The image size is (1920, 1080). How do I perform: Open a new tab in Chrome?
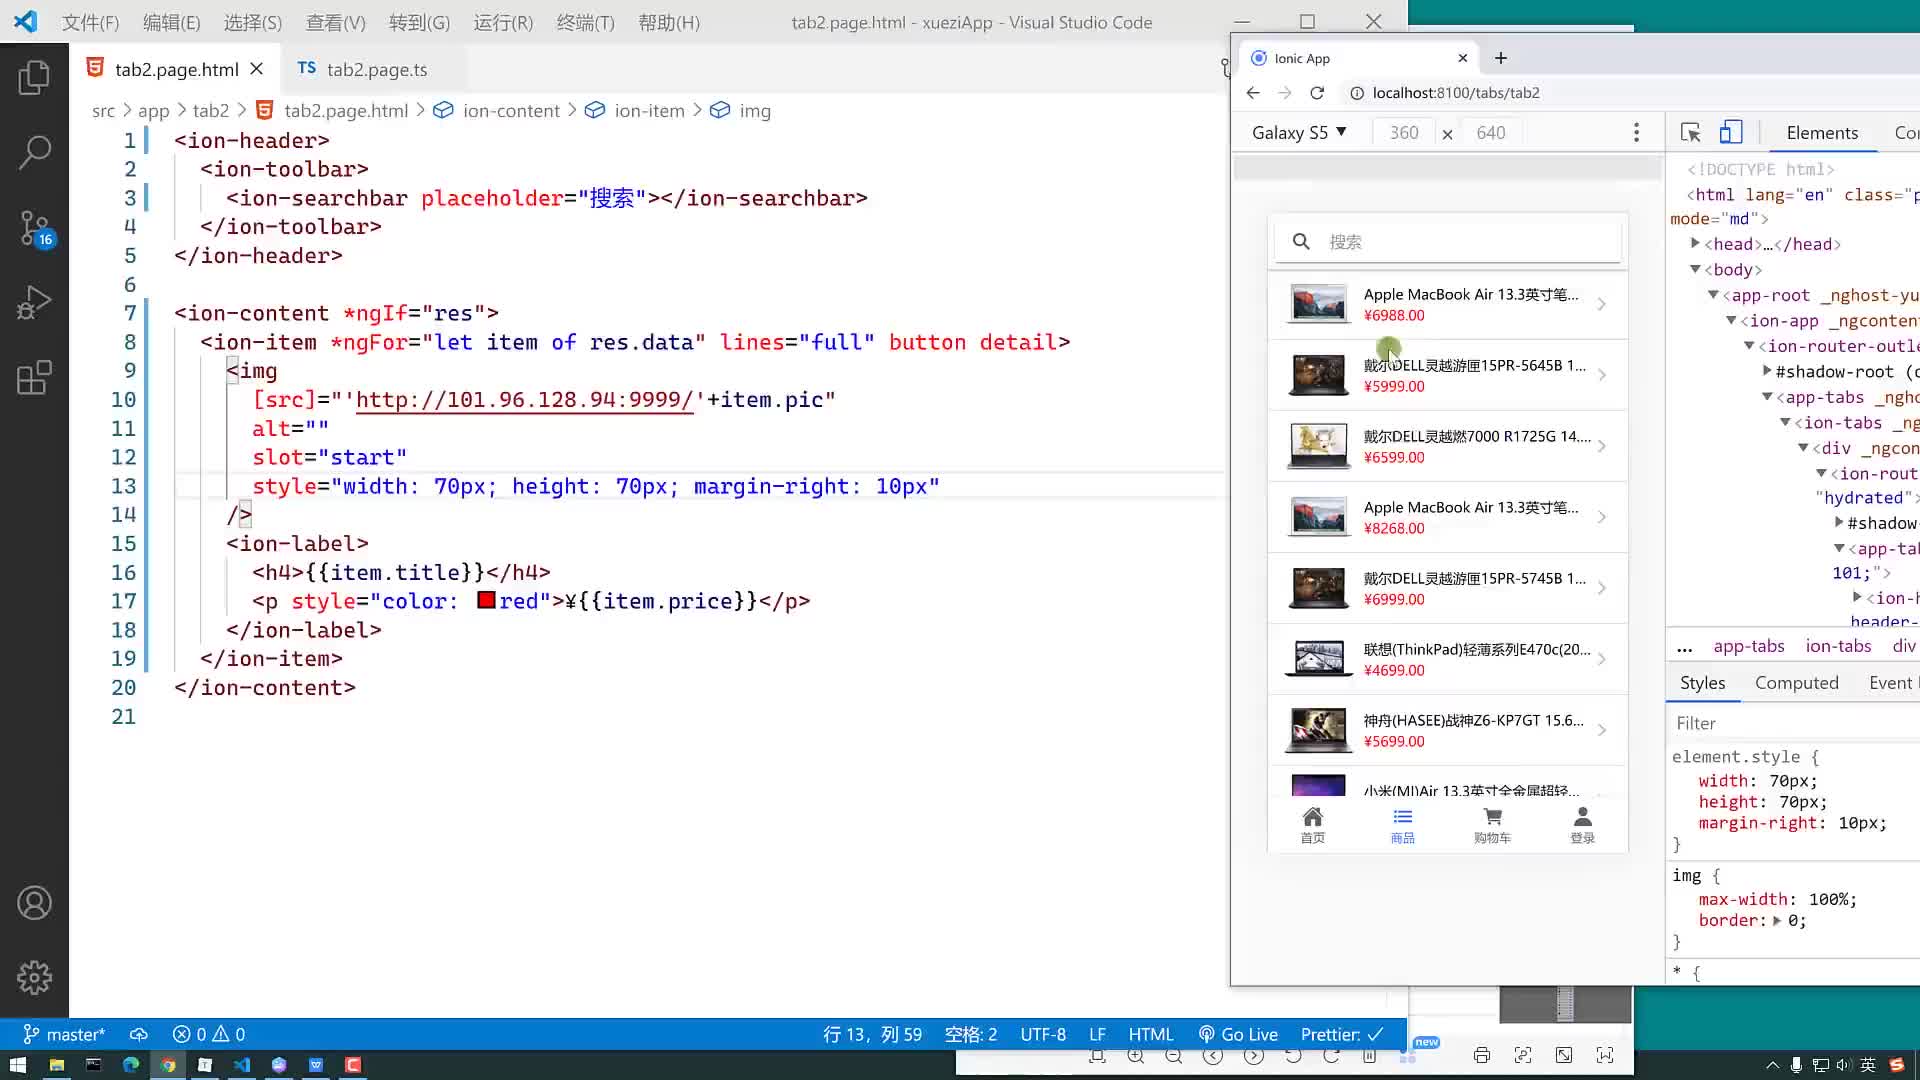pos(1501,58)
